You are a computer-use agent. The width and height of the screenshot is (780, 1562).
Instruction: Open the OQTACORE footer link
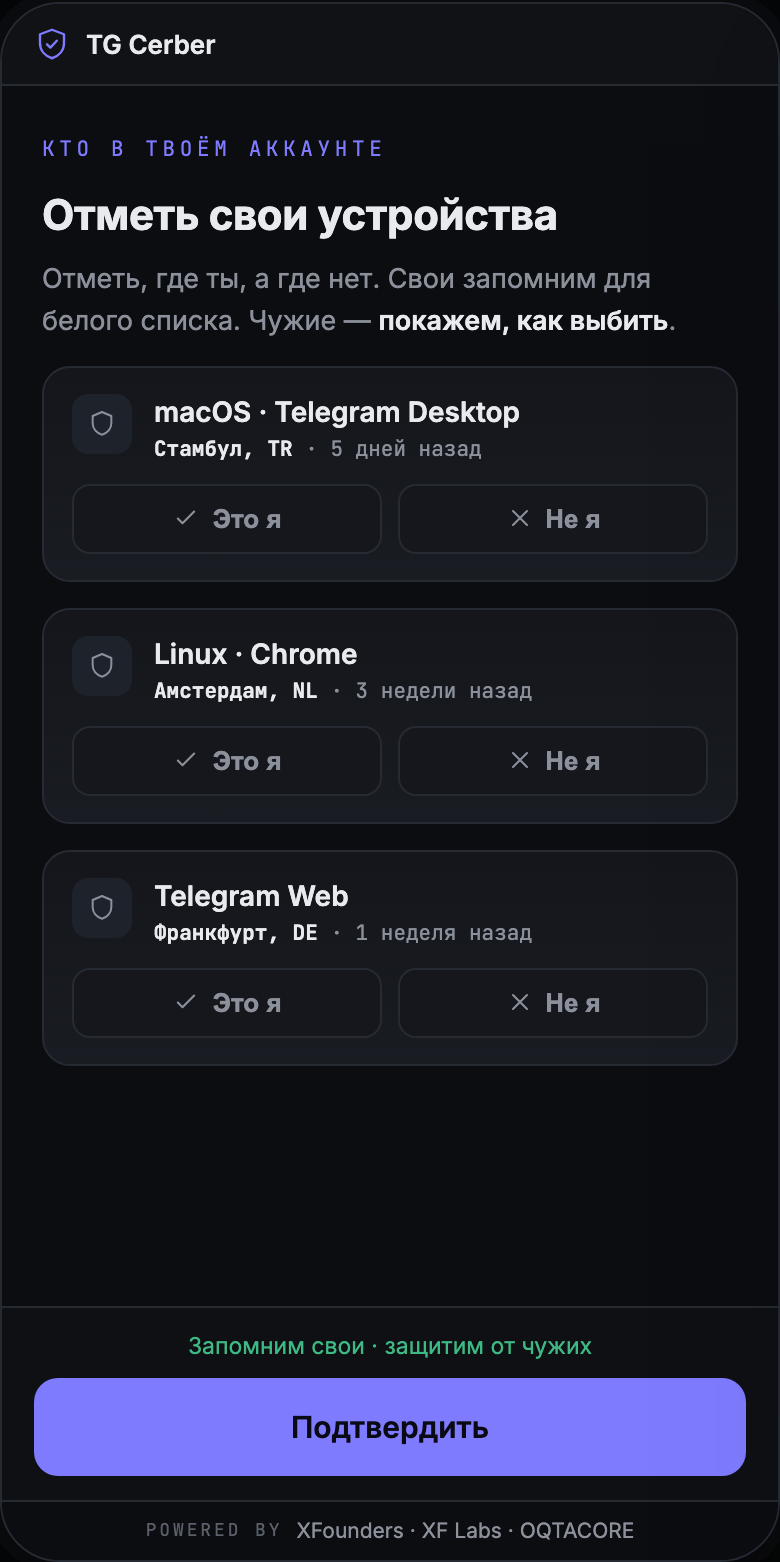coord(577,1531)
